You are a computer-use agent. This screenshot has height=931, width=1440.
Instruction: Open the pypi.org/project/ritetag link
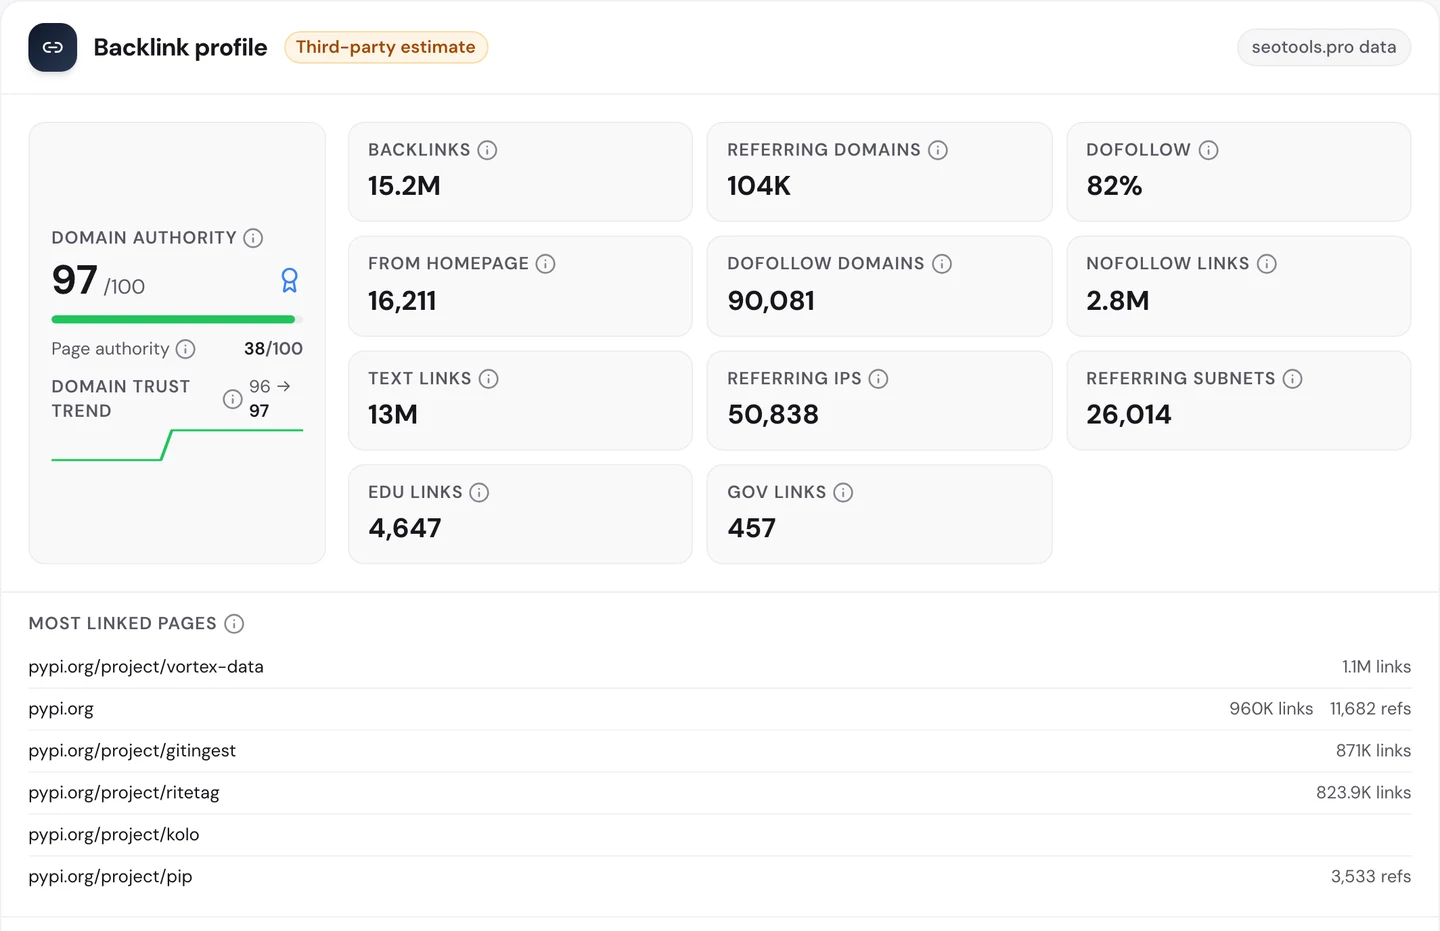click(124, 793)
